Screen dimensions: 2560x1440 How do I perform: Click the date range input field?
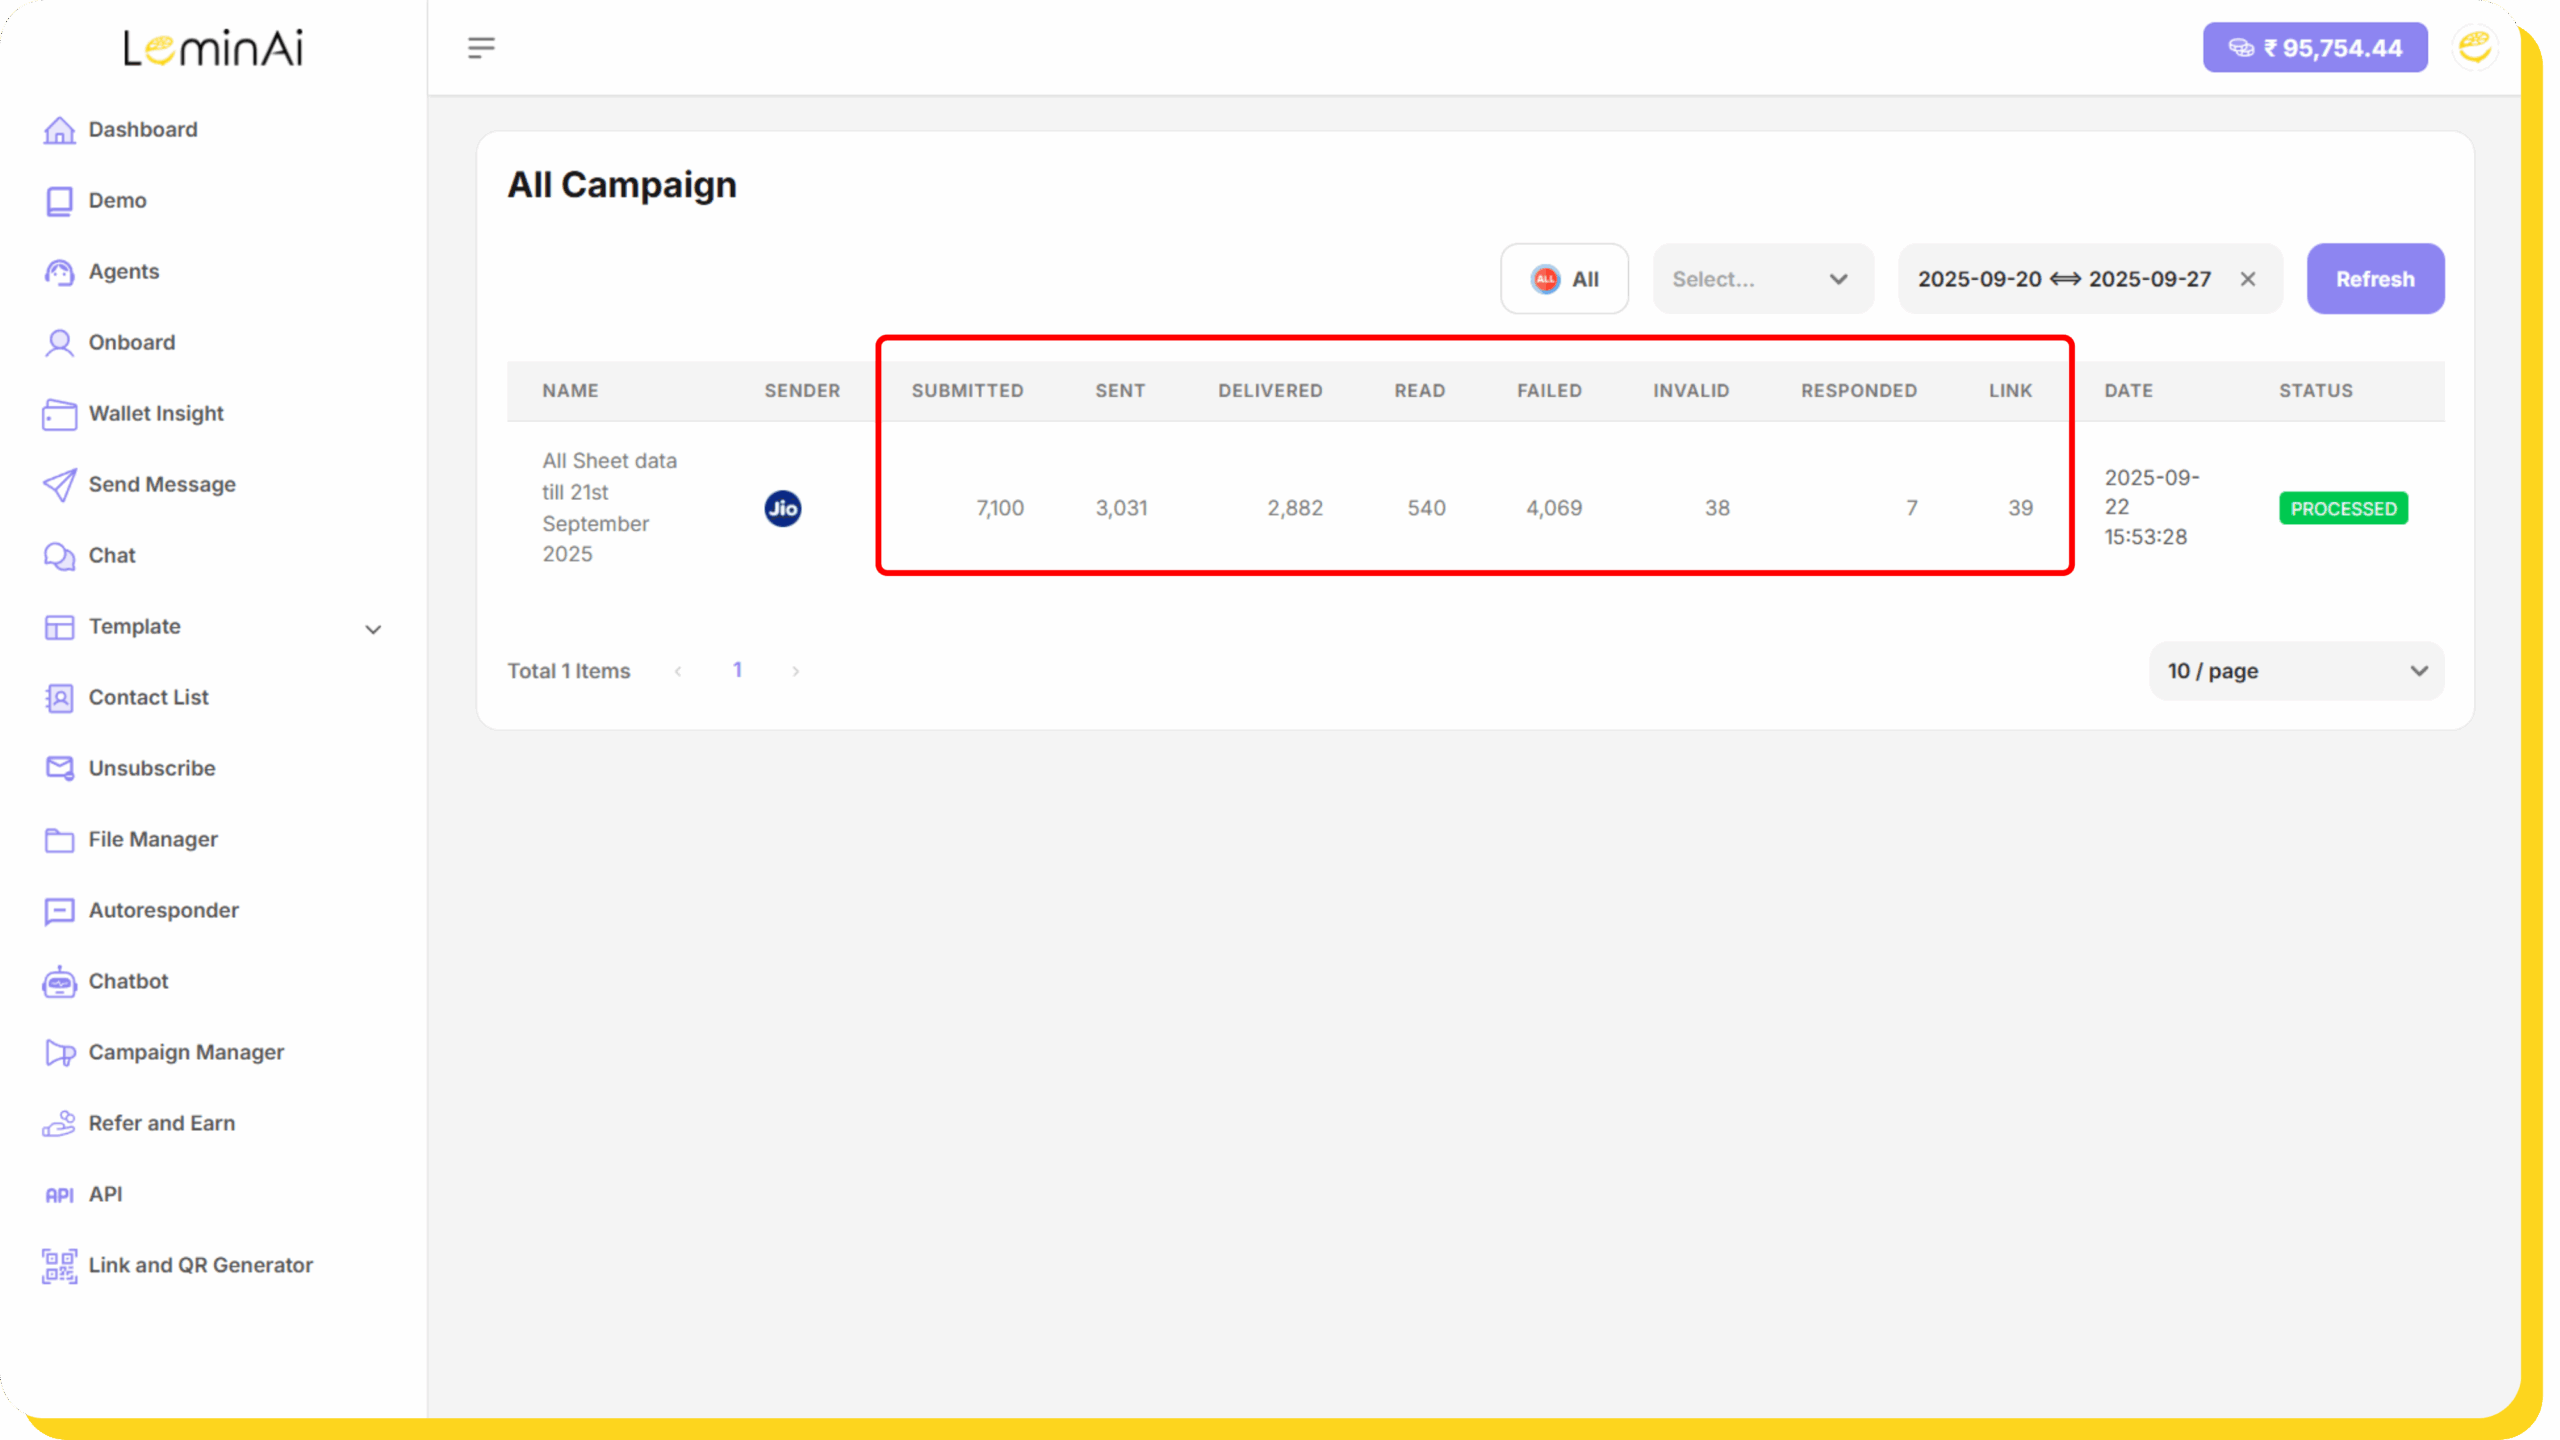(x=2064, y=279)
